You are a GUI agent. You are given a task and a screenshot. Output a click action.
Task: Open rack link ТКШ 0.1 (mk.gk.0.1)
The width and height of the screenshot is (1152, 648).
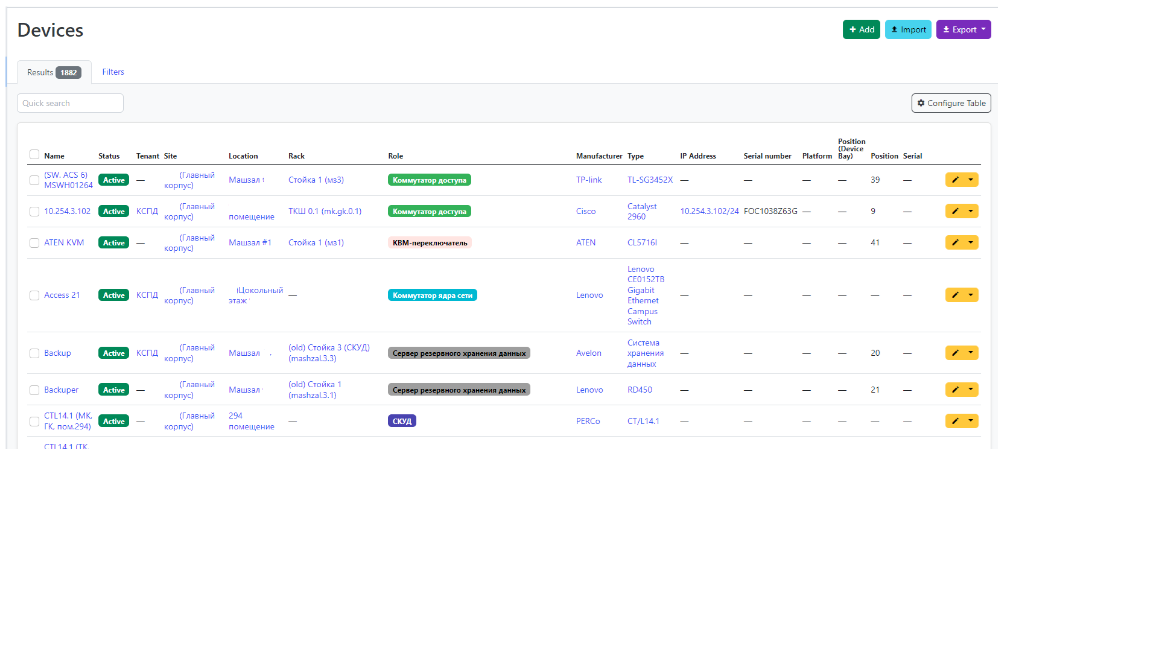coord(325,212)
